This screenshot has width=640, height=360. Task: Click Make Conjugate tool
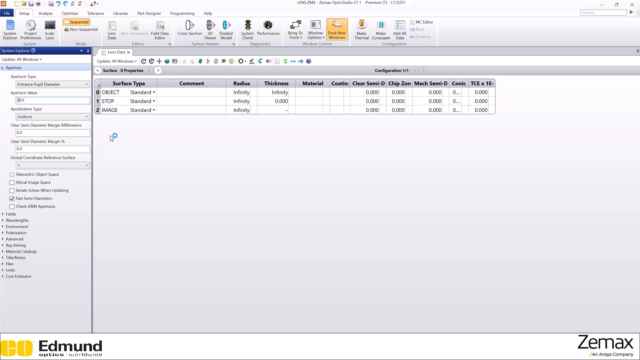(x=381, y=30)
